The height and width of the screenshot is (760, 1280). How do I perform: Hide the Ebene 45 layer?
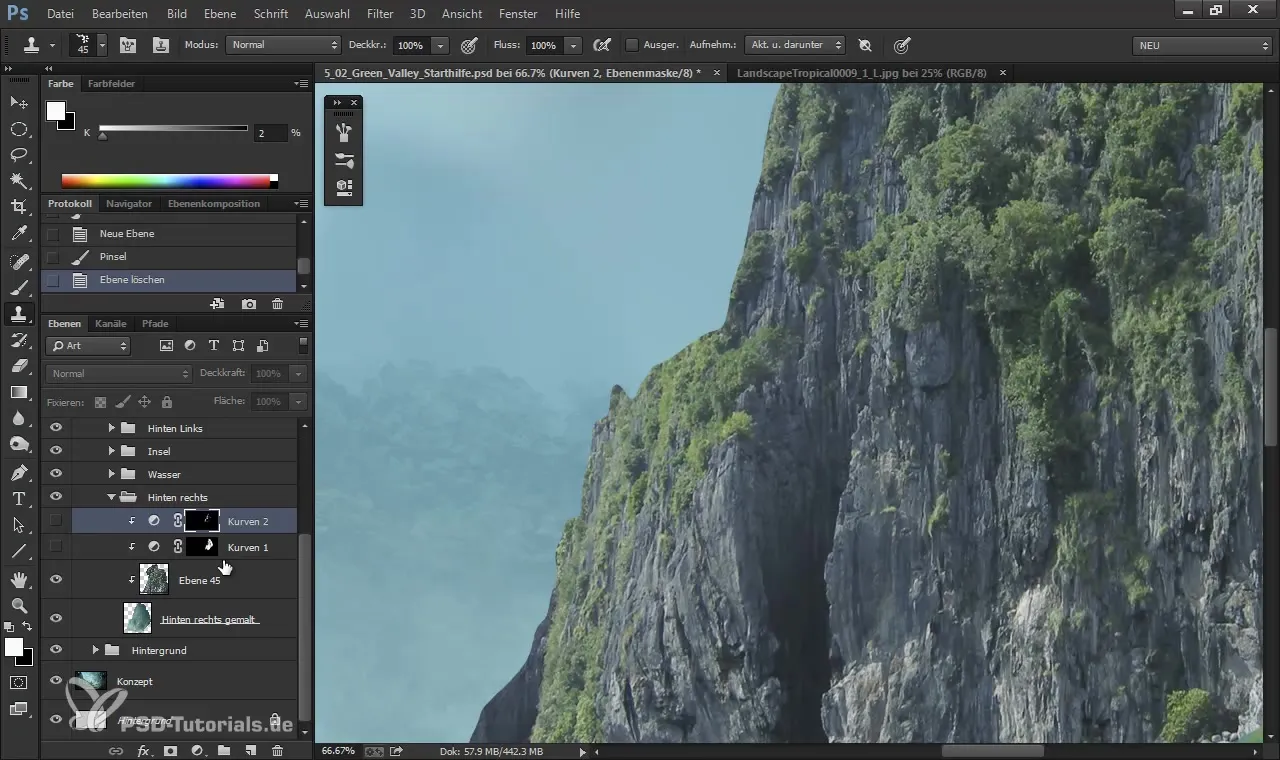coord(56,579)
